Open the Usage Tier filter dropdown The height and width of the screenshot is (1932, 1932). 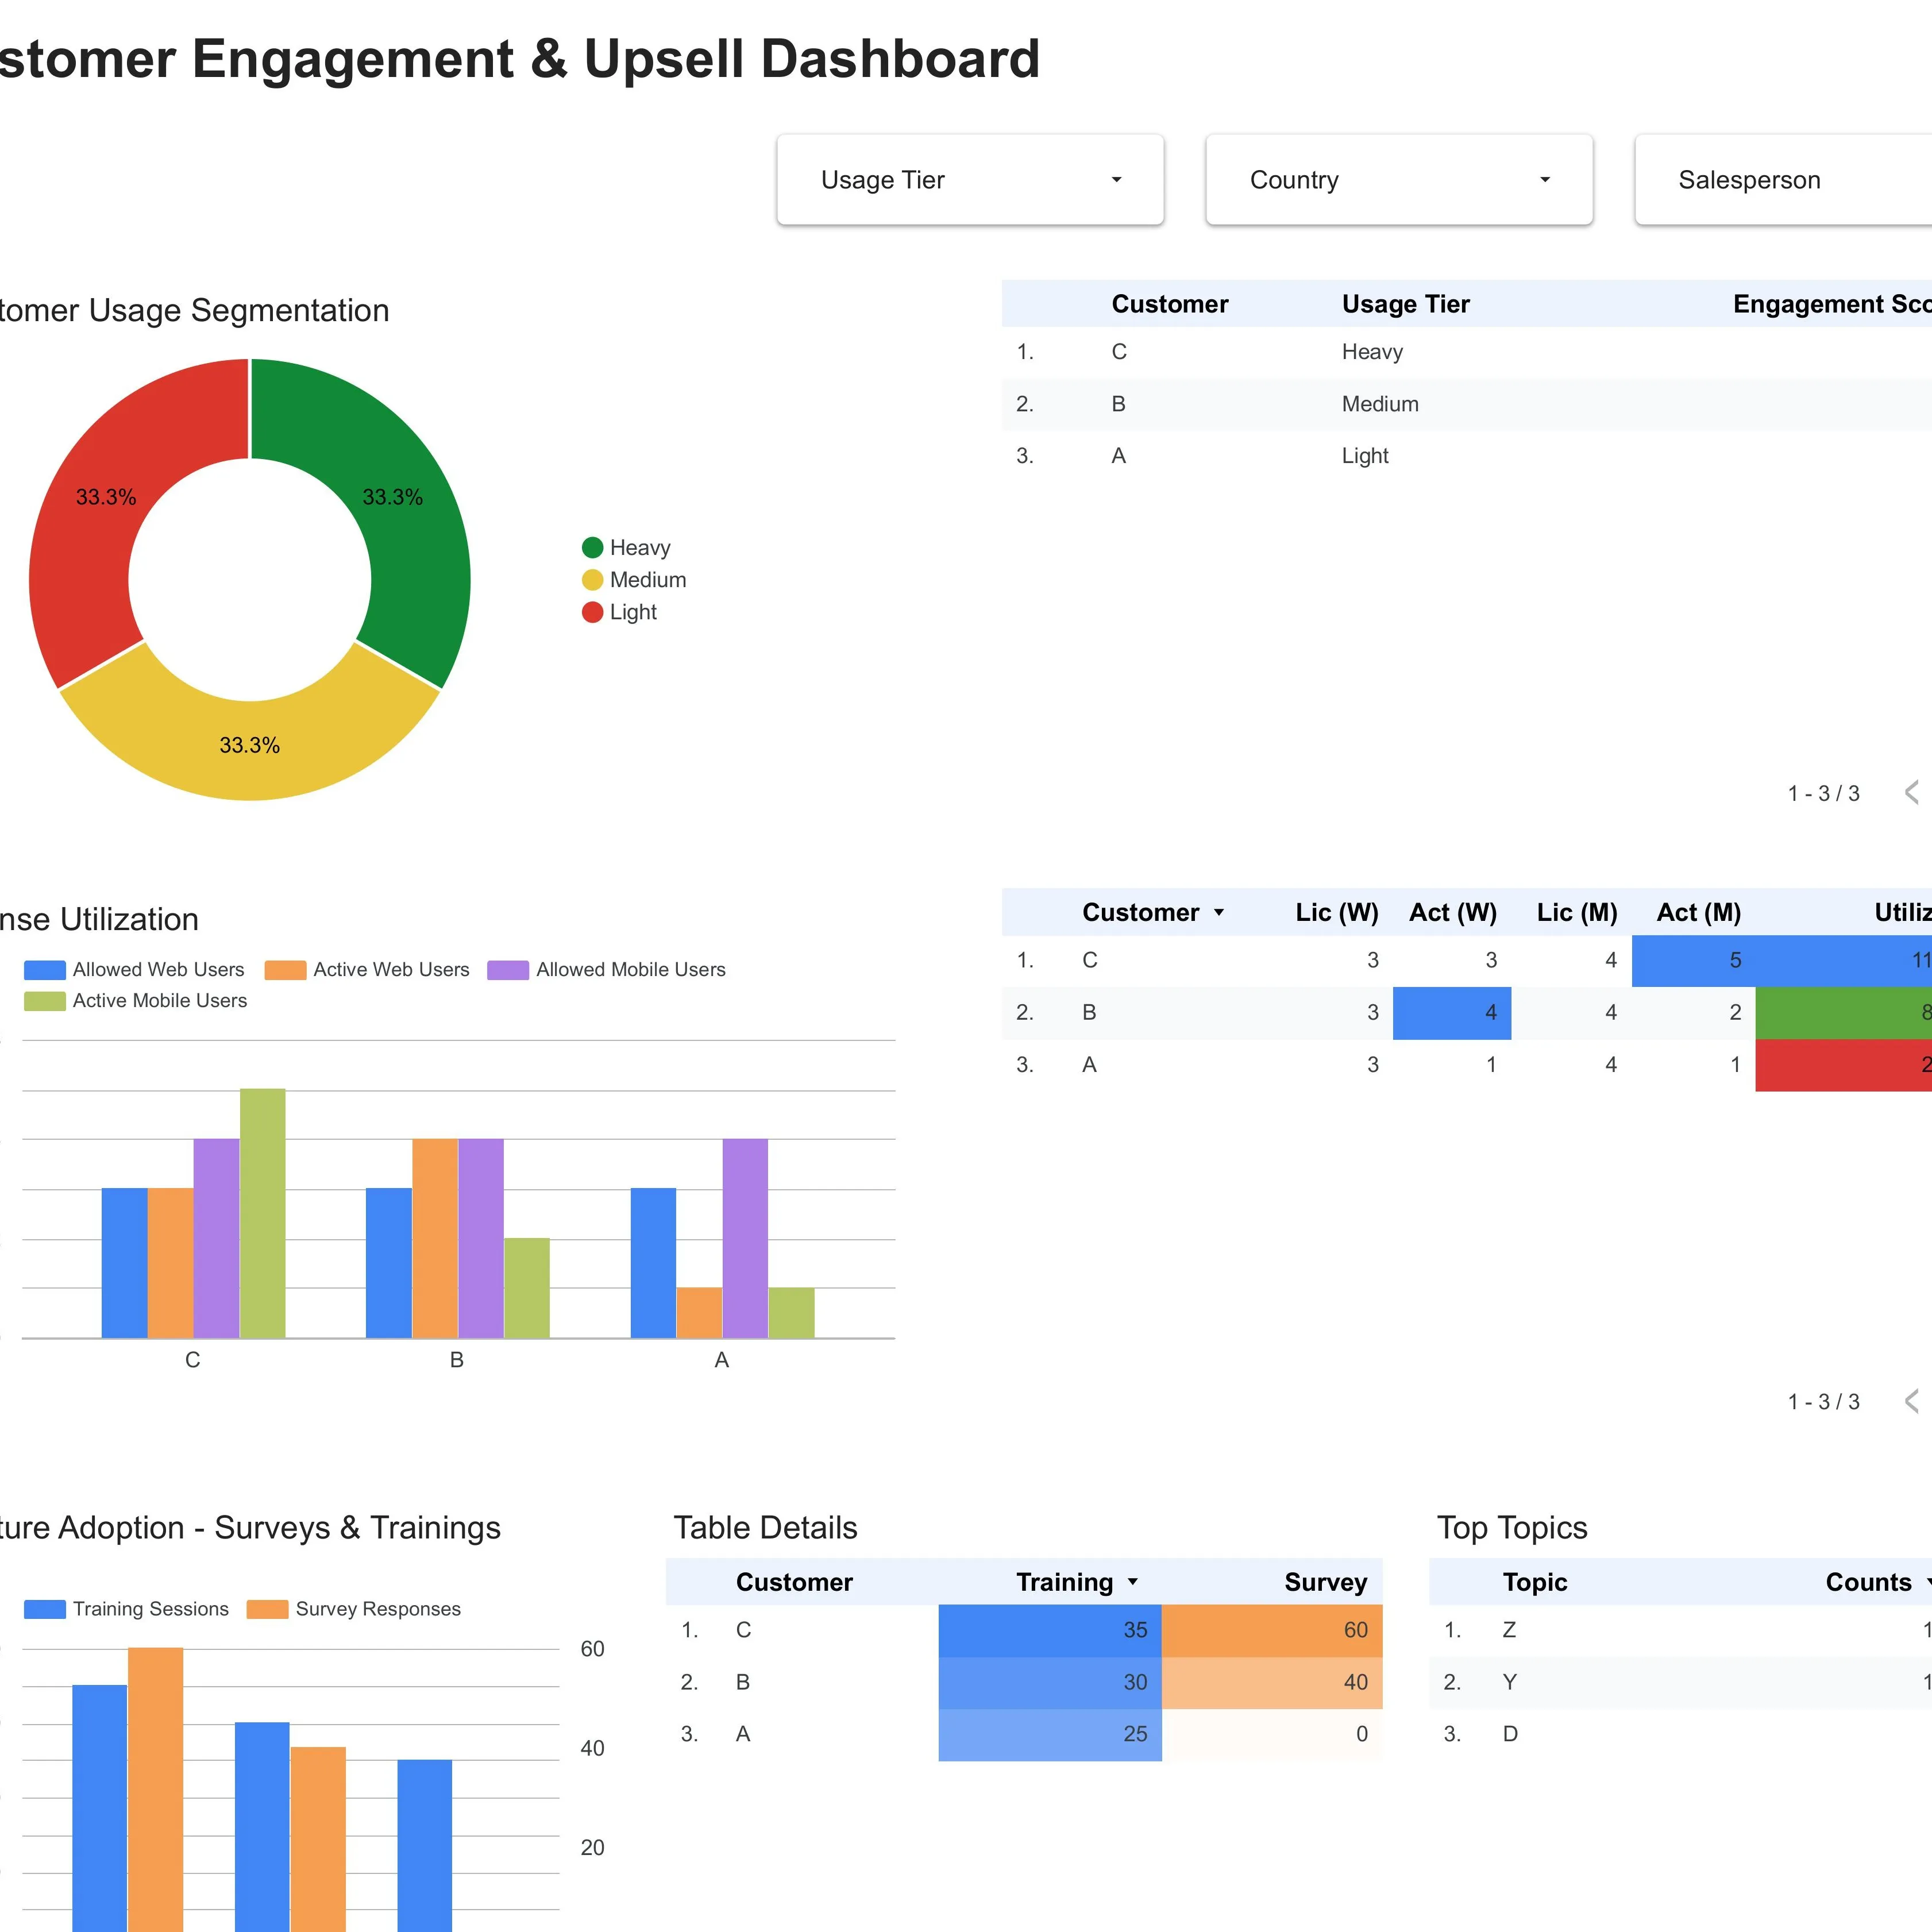tap(970, 180)
